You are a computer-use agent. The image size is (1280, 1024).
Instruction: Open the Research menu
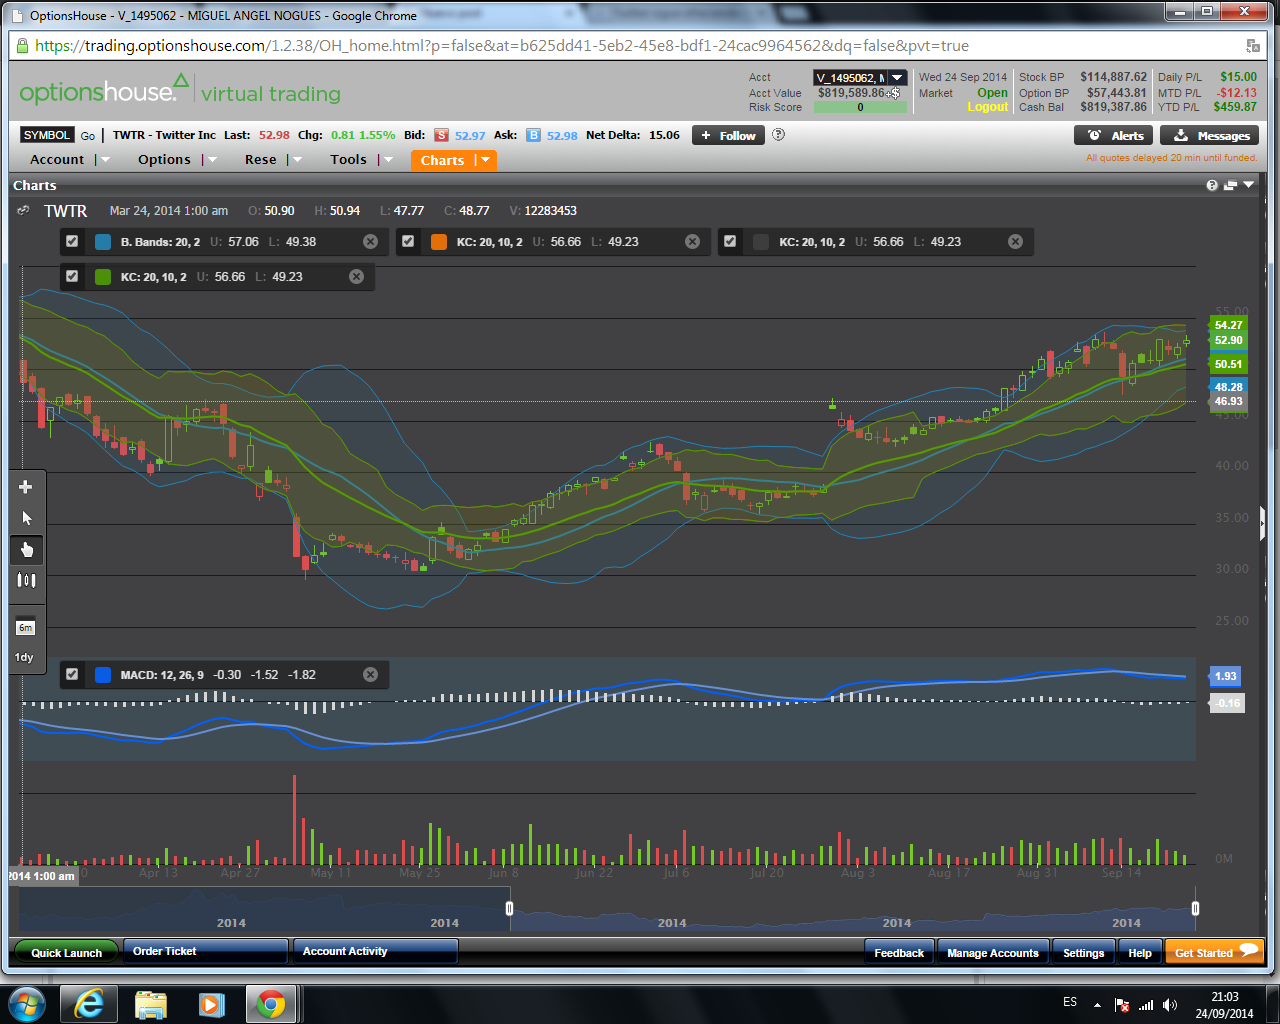pos(261,160)
